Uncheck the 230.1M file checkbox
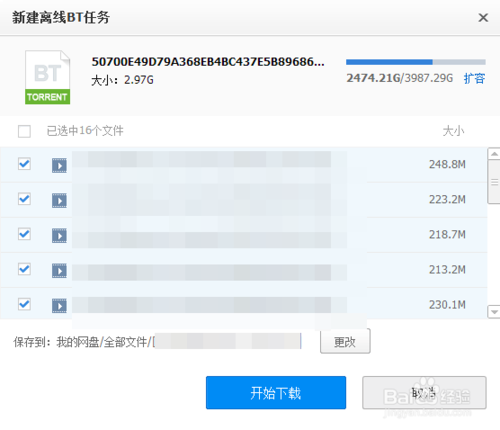The image size is (500, 430). [24, 304]
